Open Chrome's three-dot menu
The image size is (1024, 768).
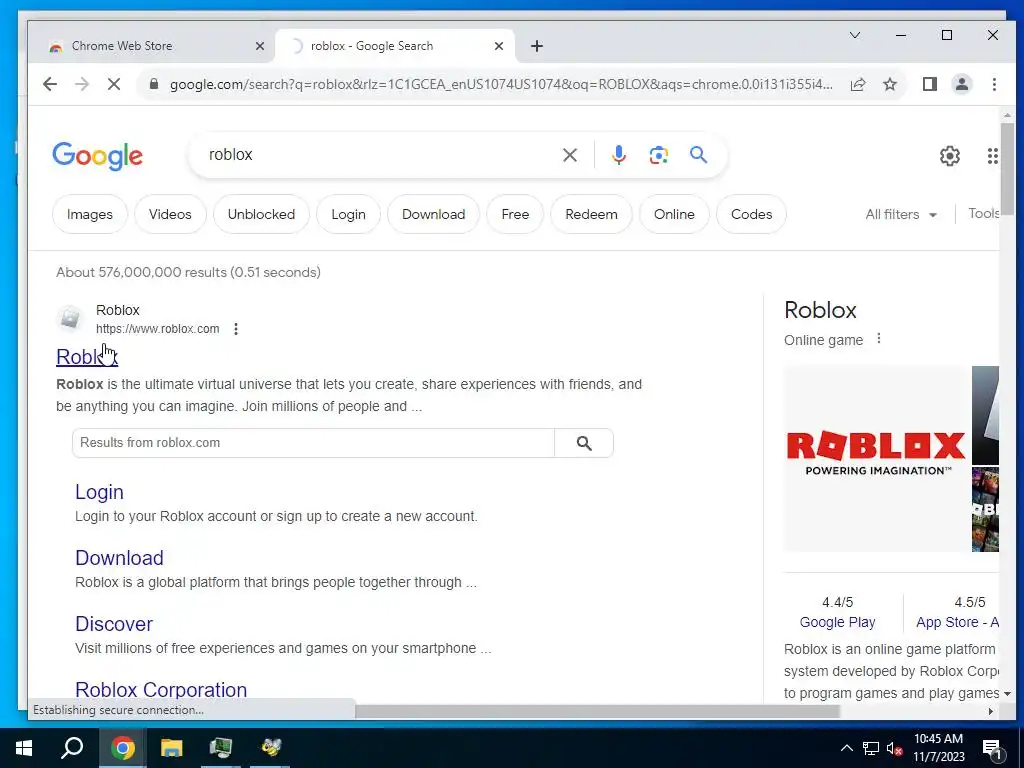click(x=994, y=84)
